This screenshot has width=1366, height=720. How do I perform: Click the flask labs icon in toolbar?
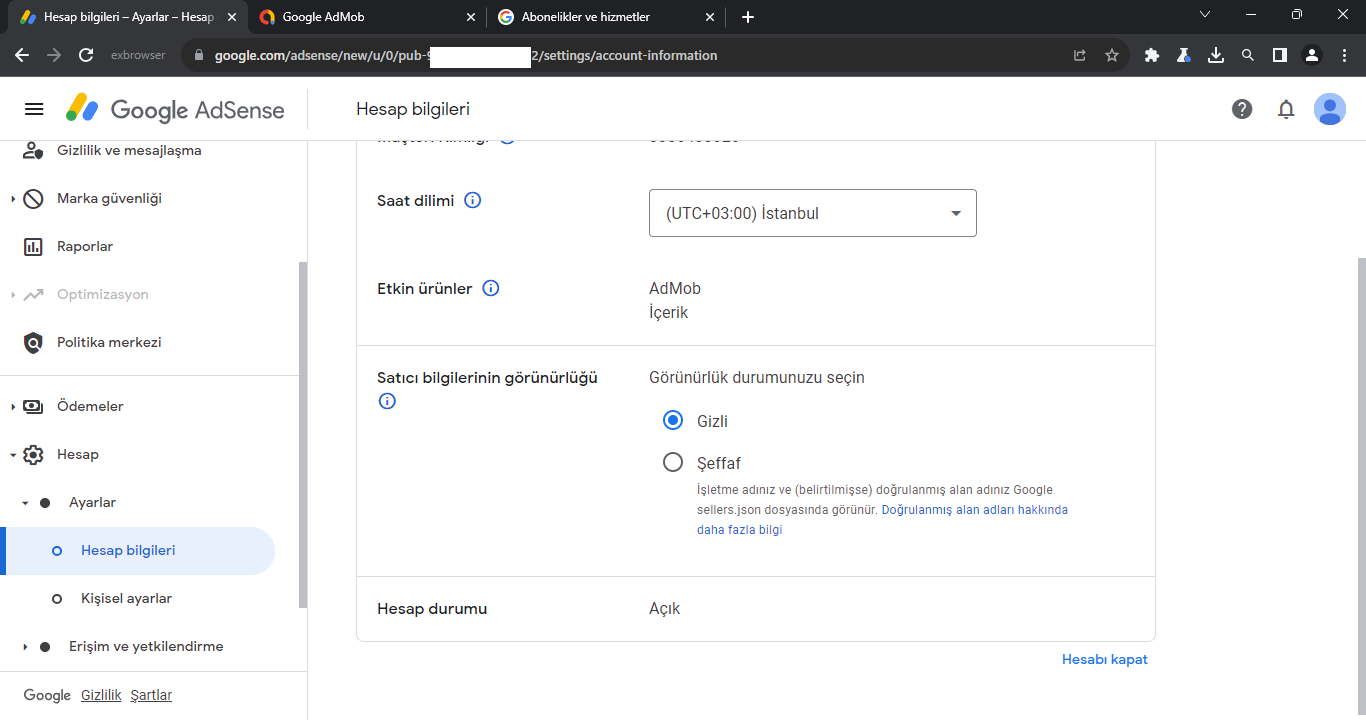coord(1184,56)
